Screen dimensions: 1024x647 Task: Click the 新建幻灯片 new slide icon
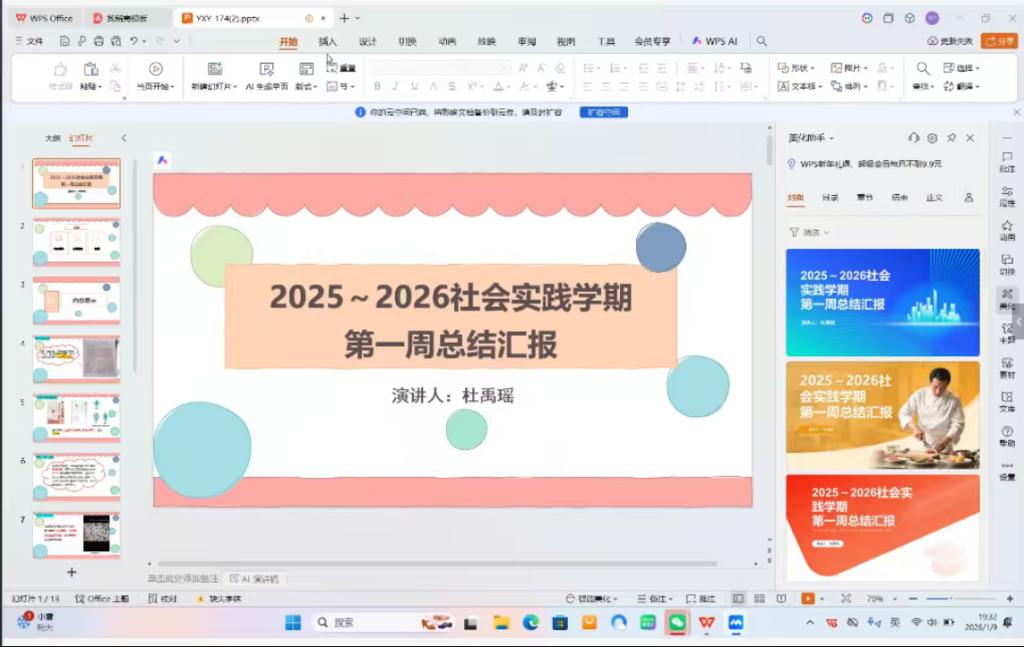pos(214,69)
